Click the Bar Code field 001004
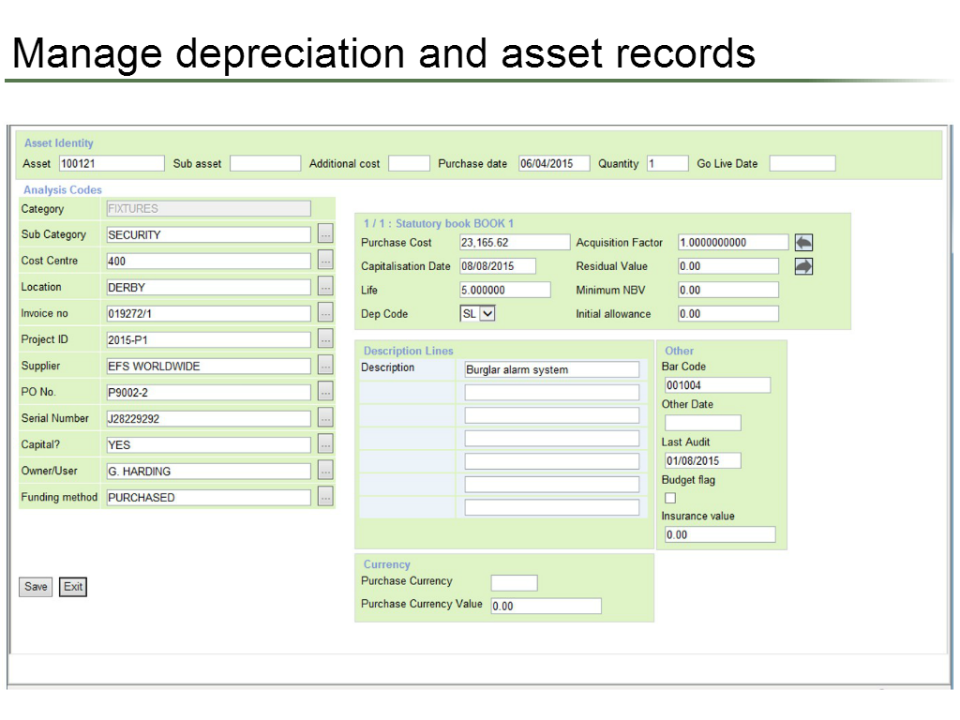 click(x=718, y=385)
